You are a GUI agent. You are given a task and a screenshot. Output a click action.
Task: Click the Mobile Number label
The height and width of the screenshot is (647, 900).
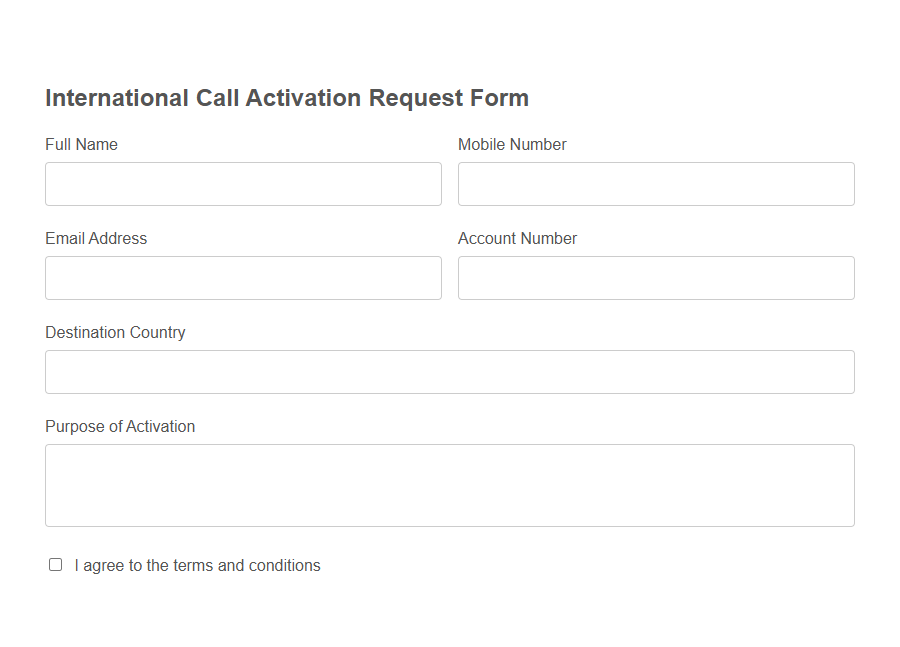click(x=511, y=144)
